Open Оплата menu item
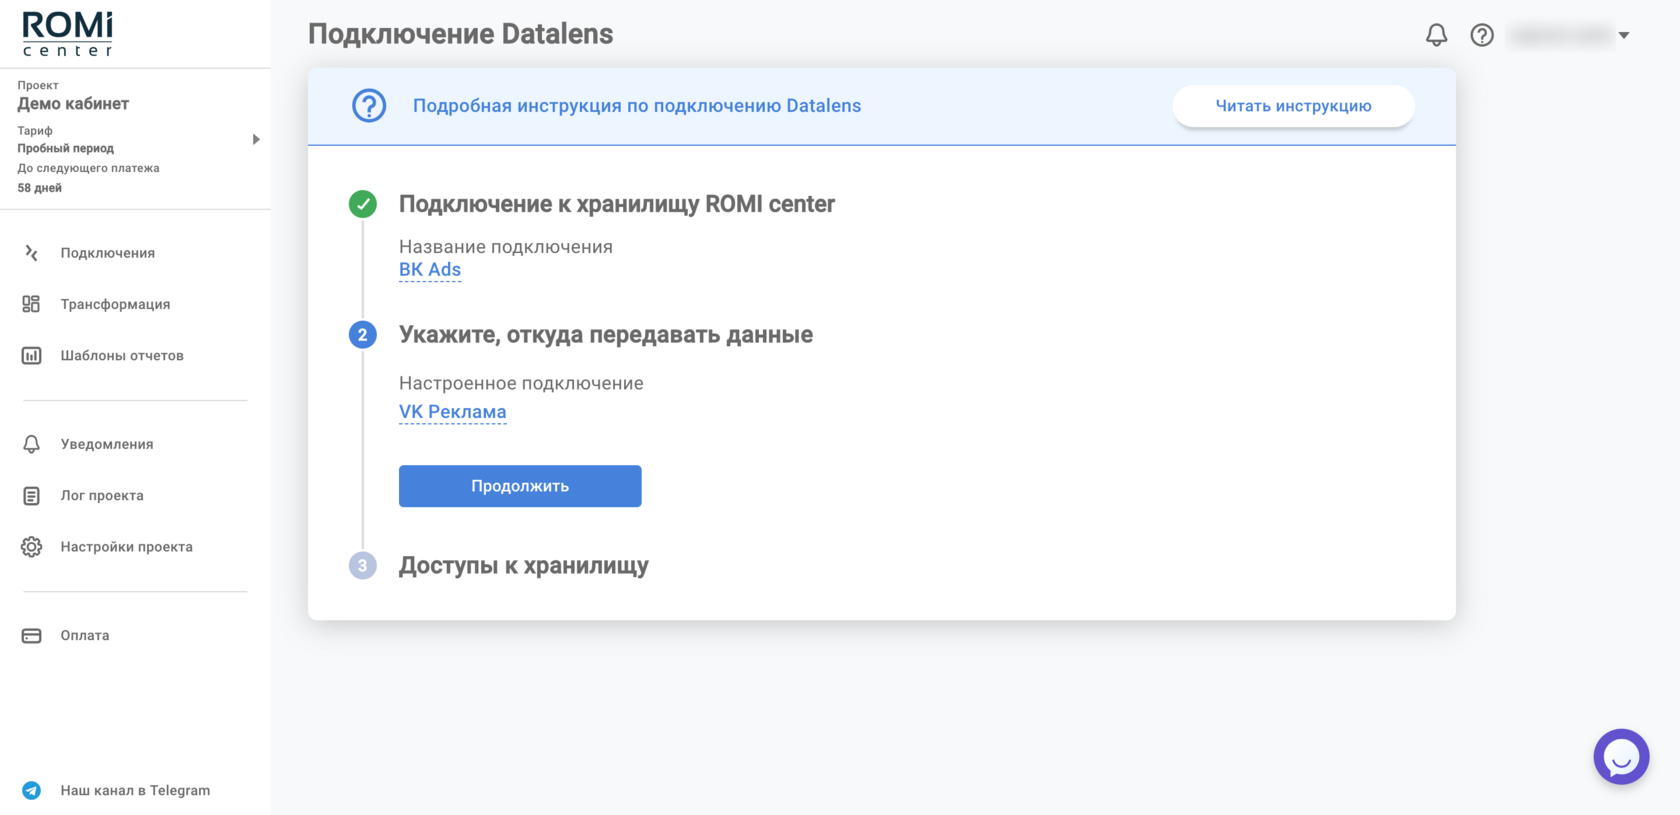1680x815 pixels. [x=85, y=635]
